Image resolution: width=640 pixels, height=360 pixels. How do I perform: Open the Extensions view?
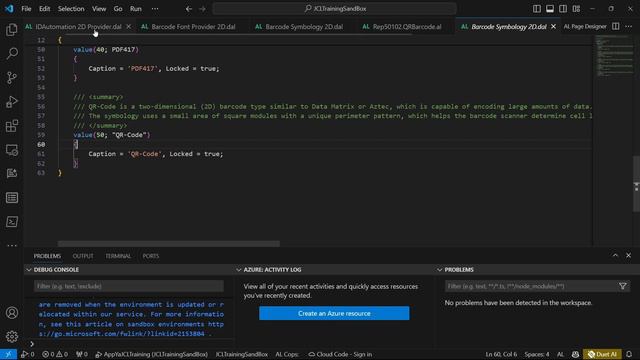[x=12, y=126]
